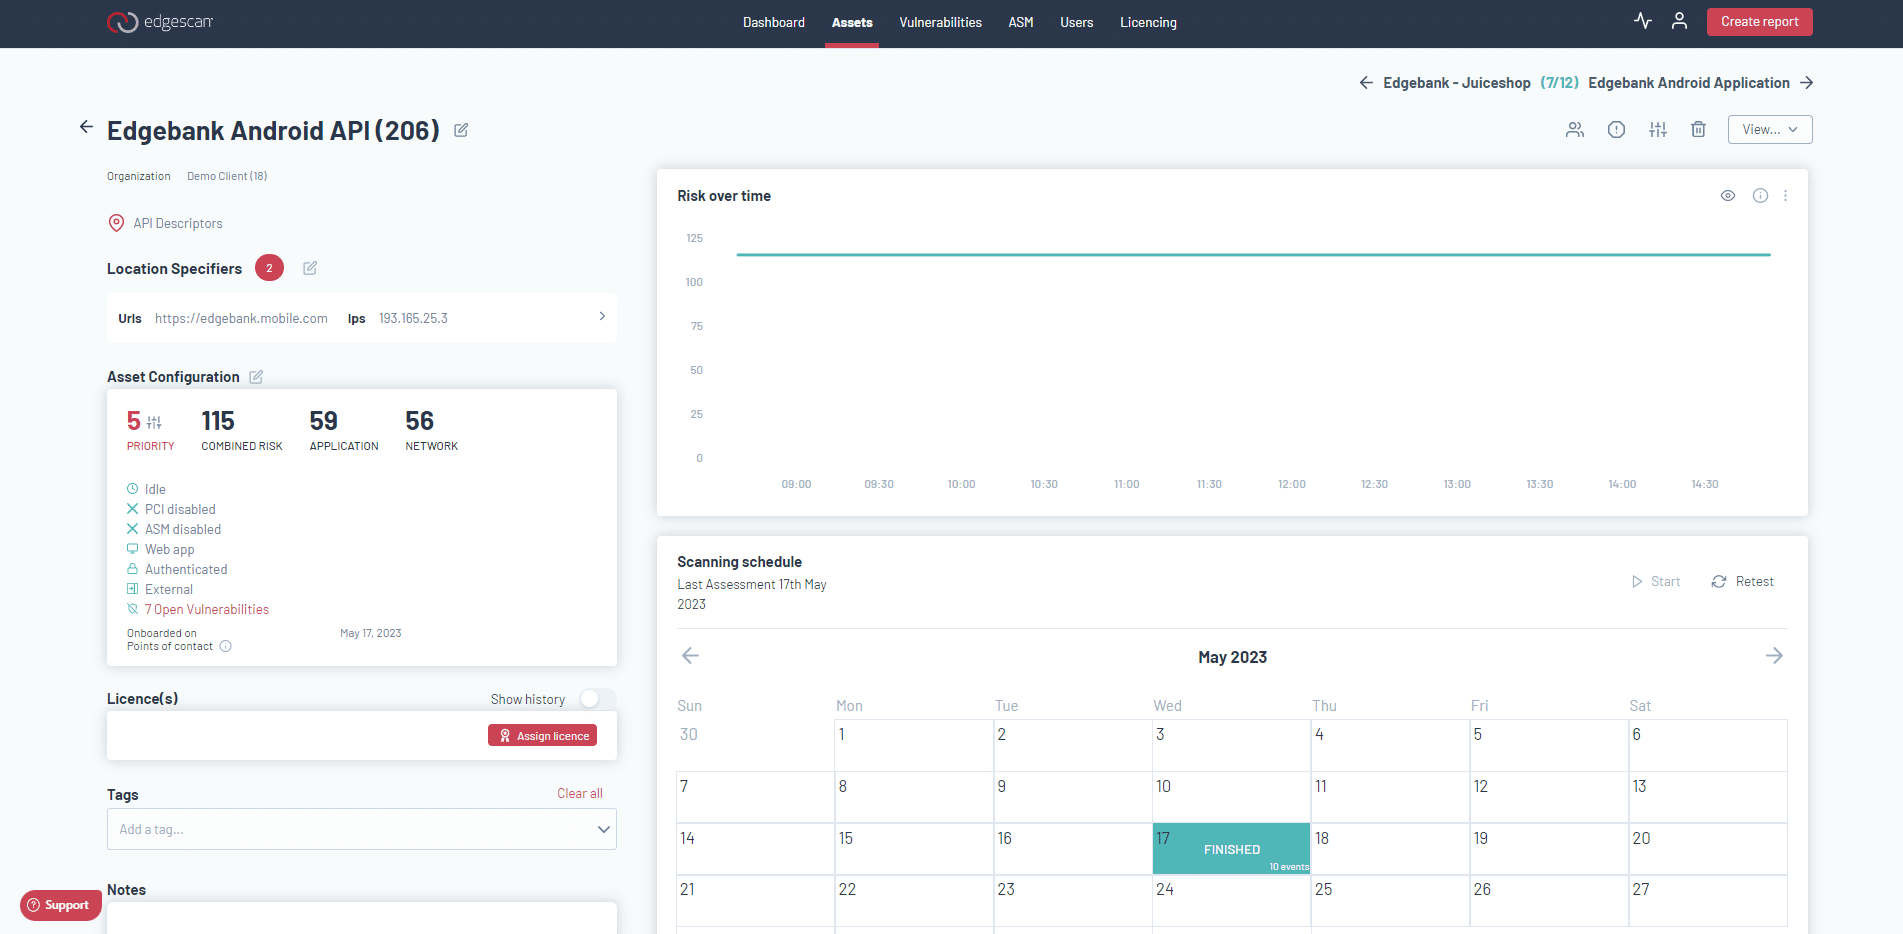Open Demo Client (18) organization link
This screenshot has width=1903, height=934.
pos(227,176)
